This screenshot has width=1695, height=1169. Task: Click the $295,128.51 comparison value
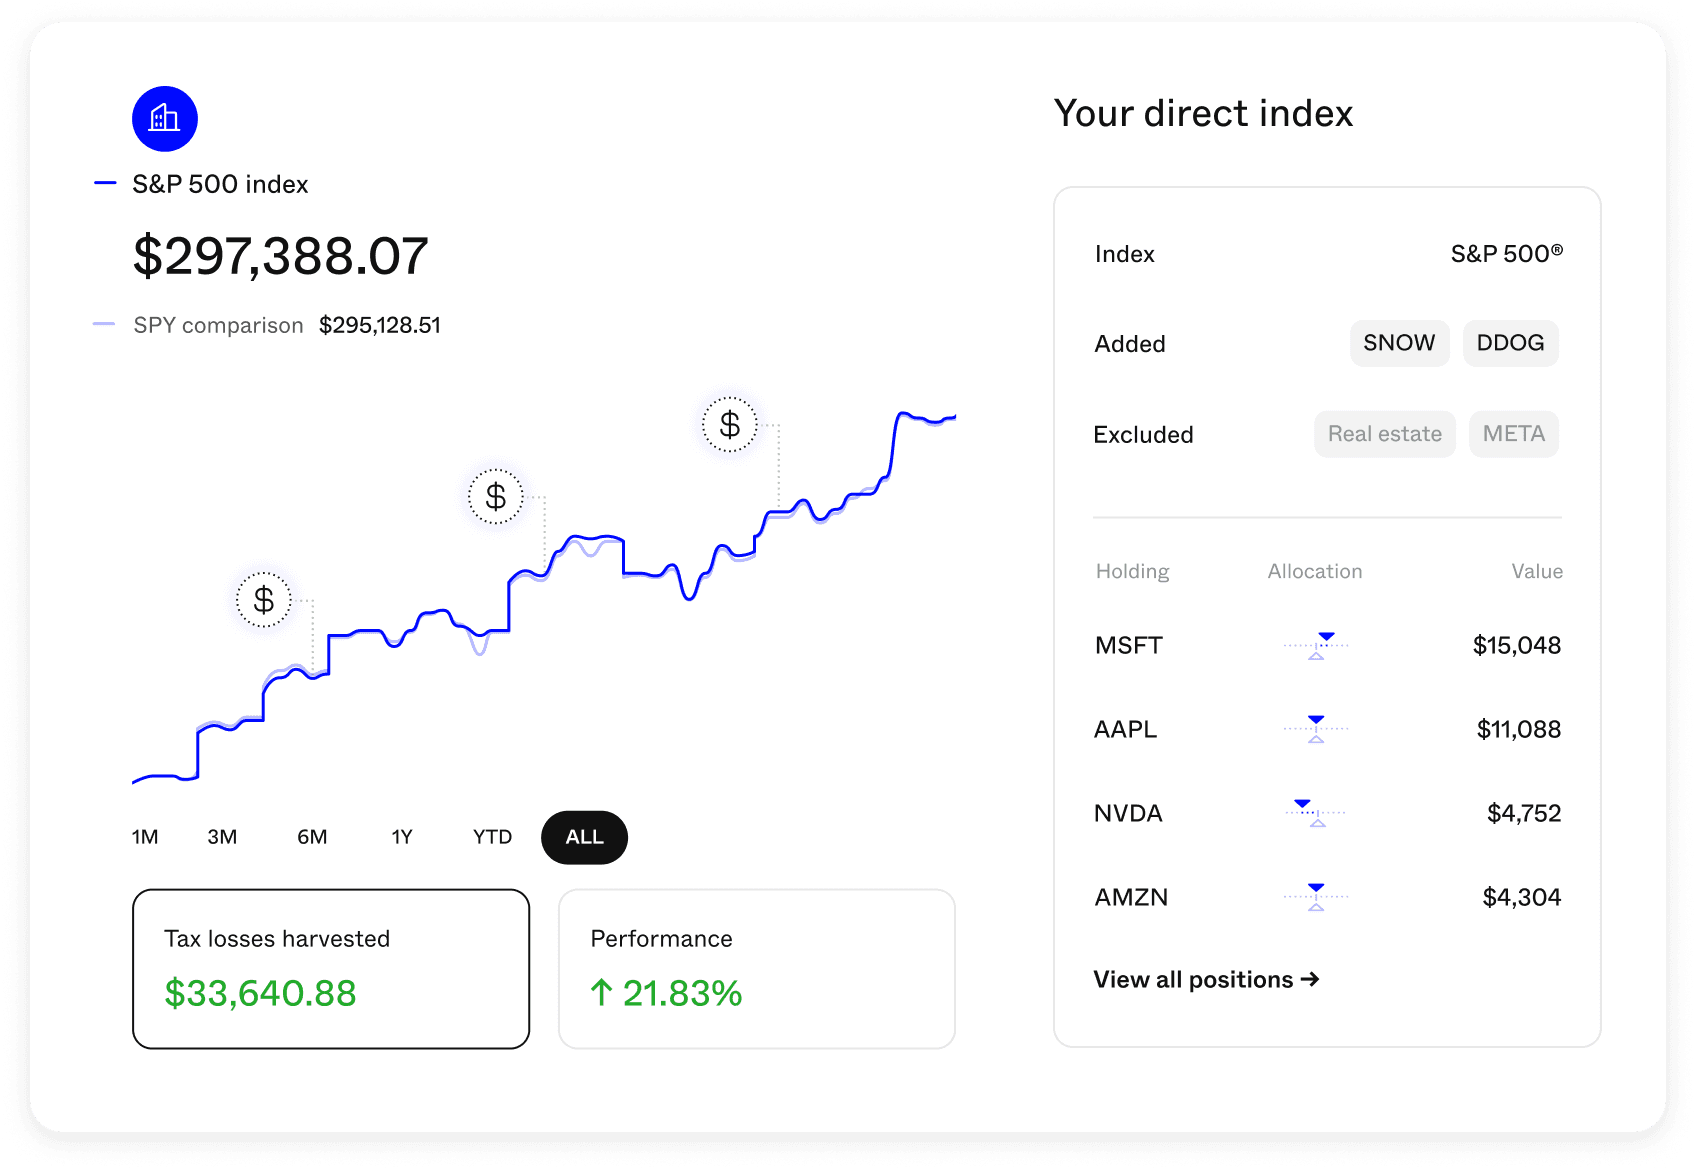(x=380, y=325)
